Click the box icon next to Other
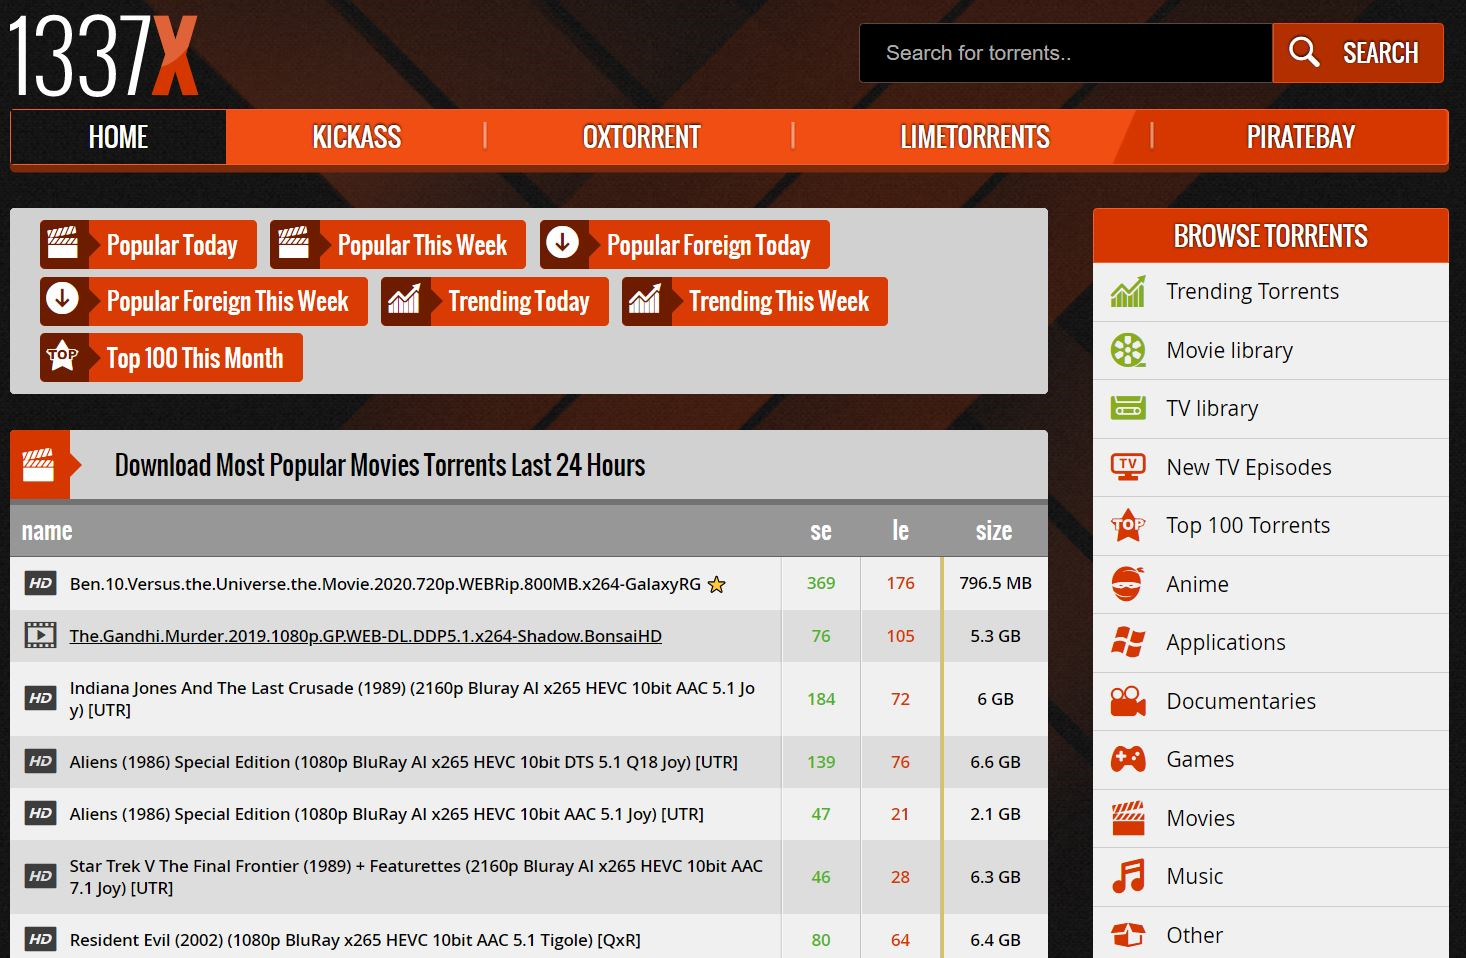This screenshot has height=958, width=1466. click(1128, 934)
